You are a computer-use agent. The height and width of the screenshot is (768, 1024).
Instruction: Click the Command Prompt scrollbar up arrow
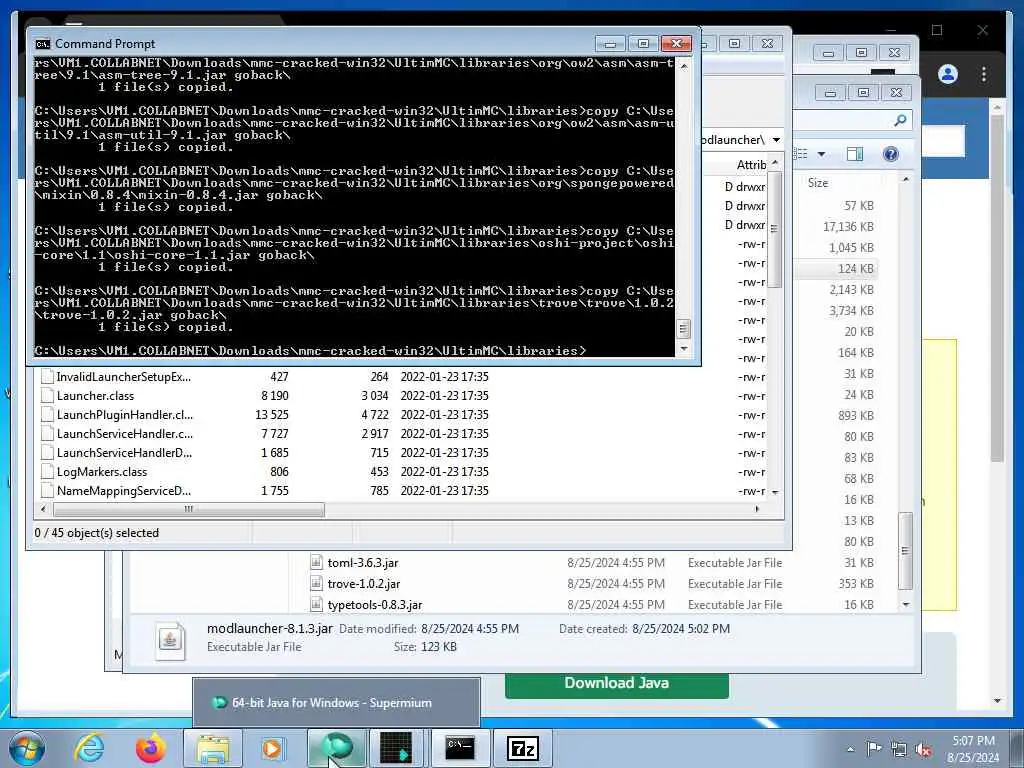[x=684, y=66]
